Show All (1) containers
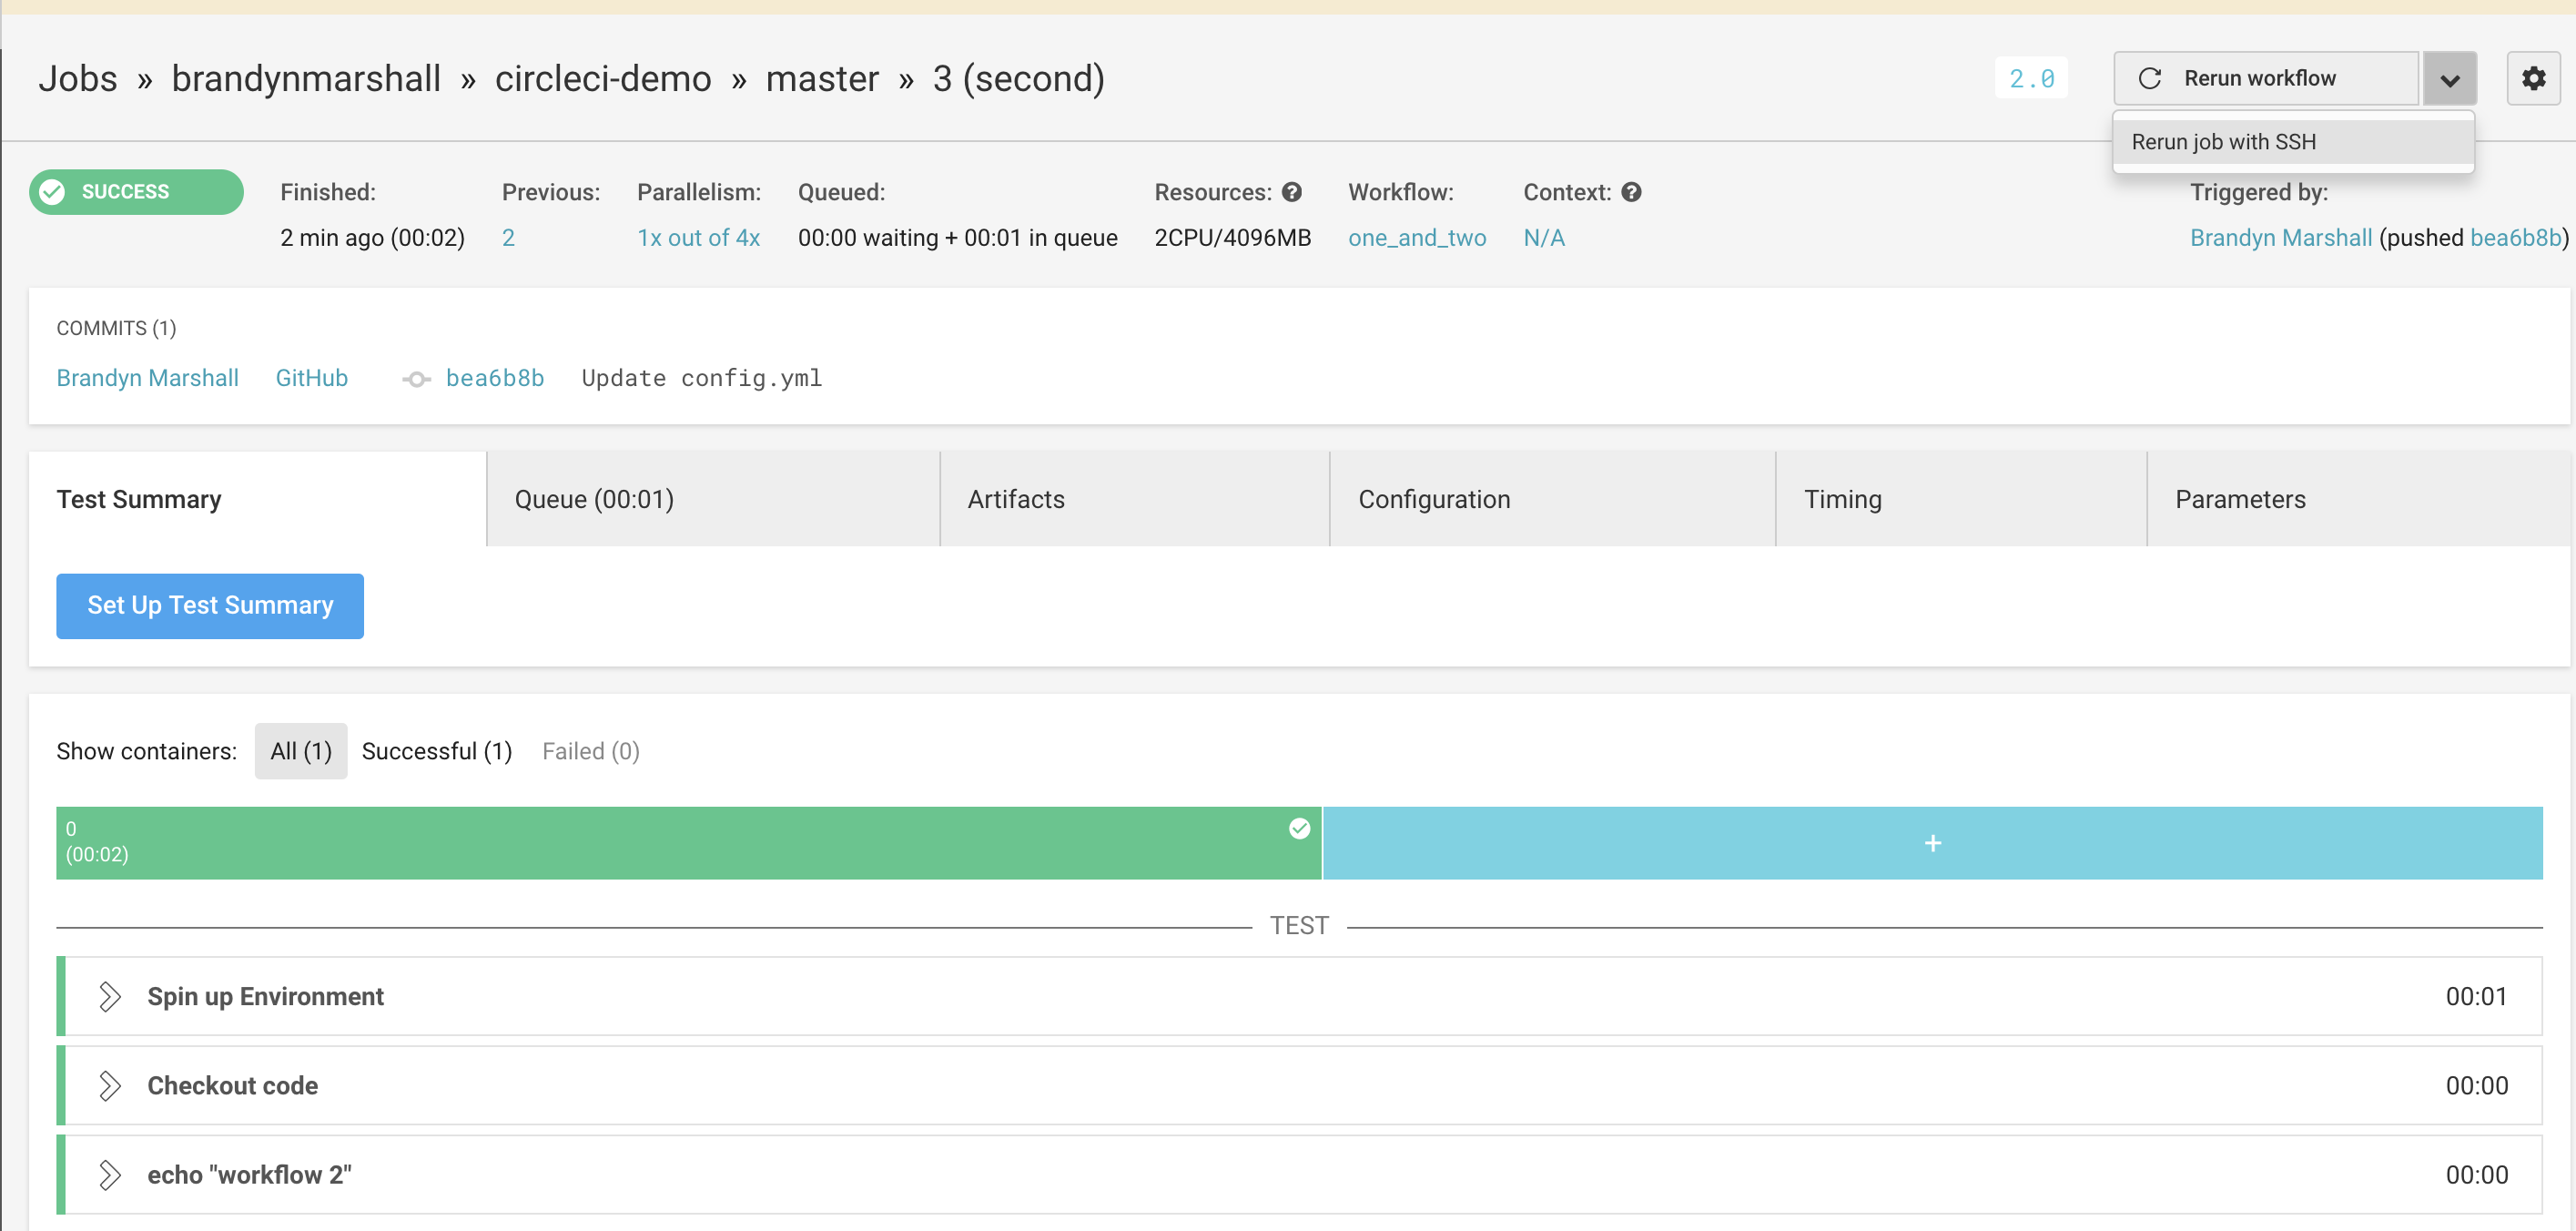Screen dimensions: 2576x1231 click(x=301, y=751)
